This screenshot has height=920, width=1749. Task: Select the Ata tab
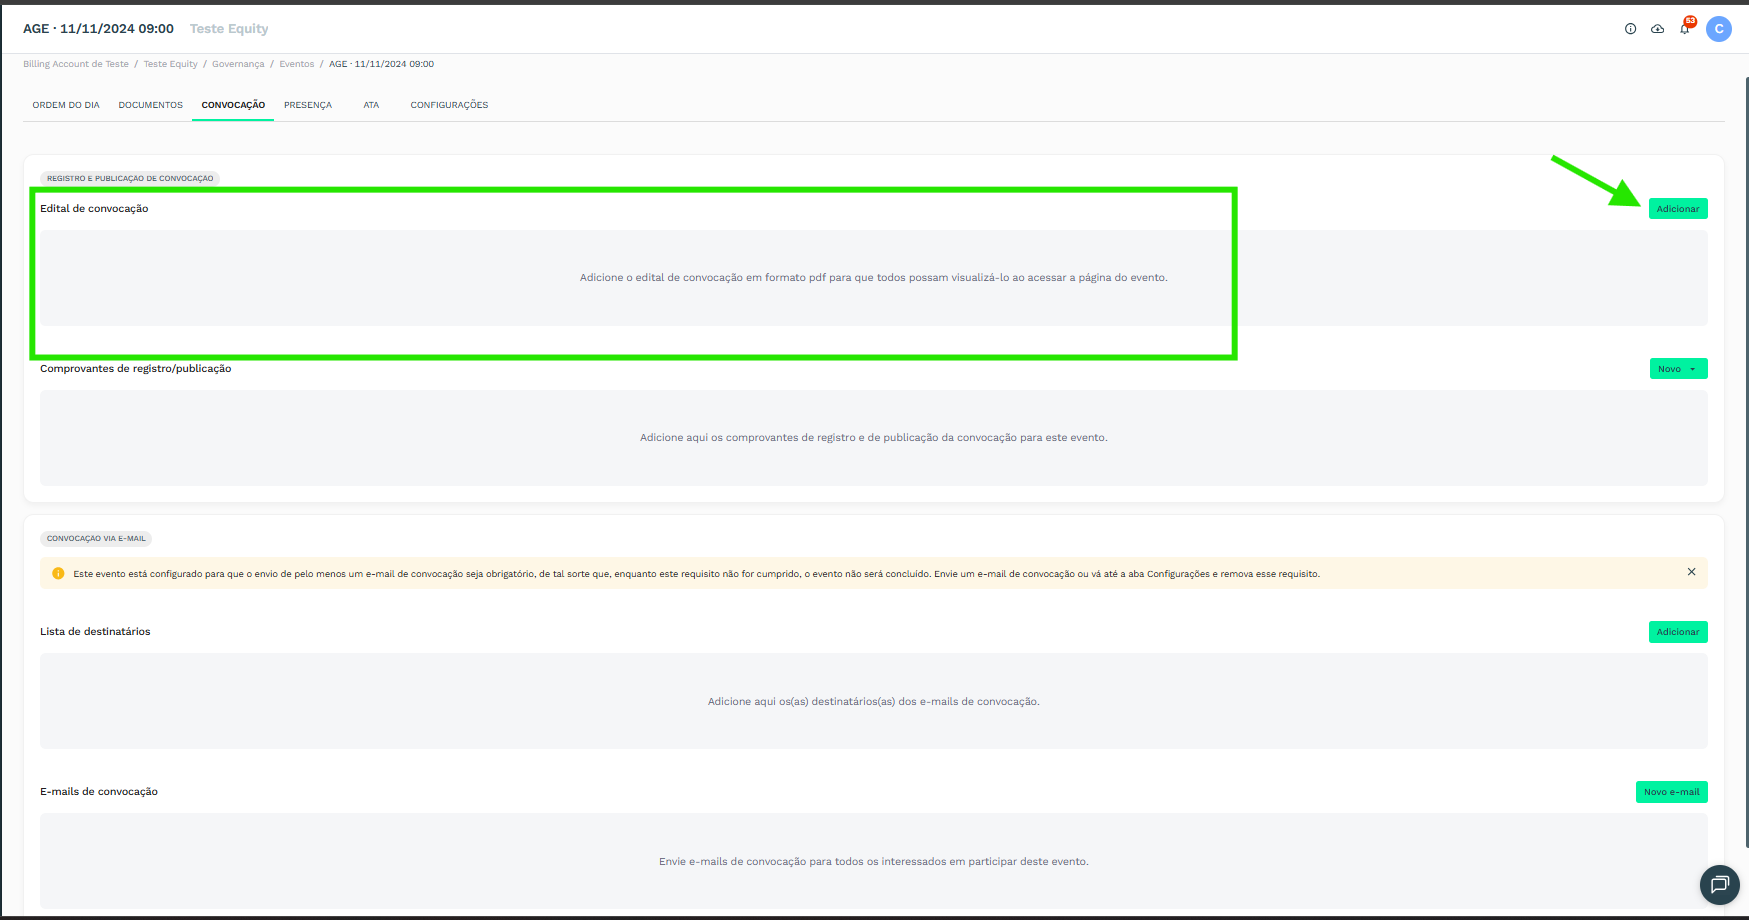(371, 105)
